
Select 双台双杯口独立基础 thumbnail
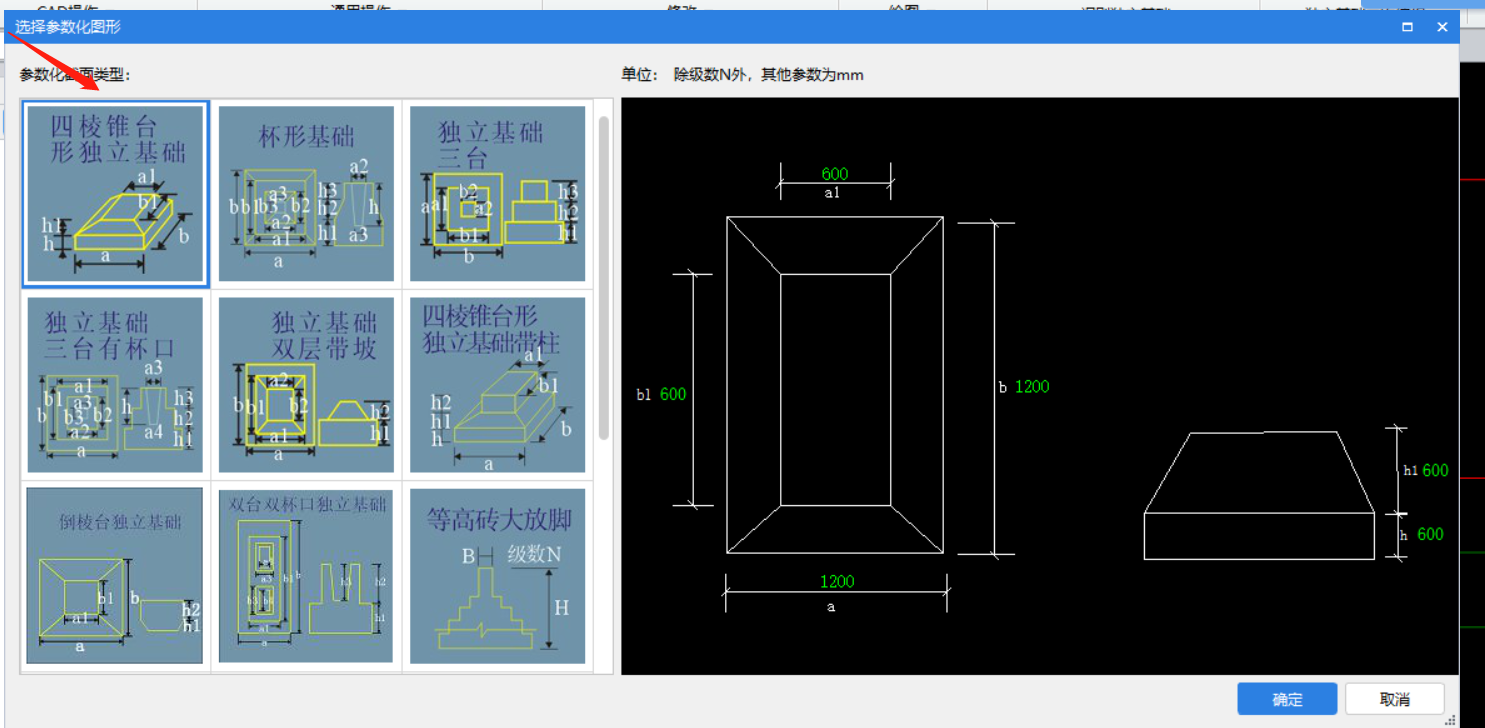306,576
